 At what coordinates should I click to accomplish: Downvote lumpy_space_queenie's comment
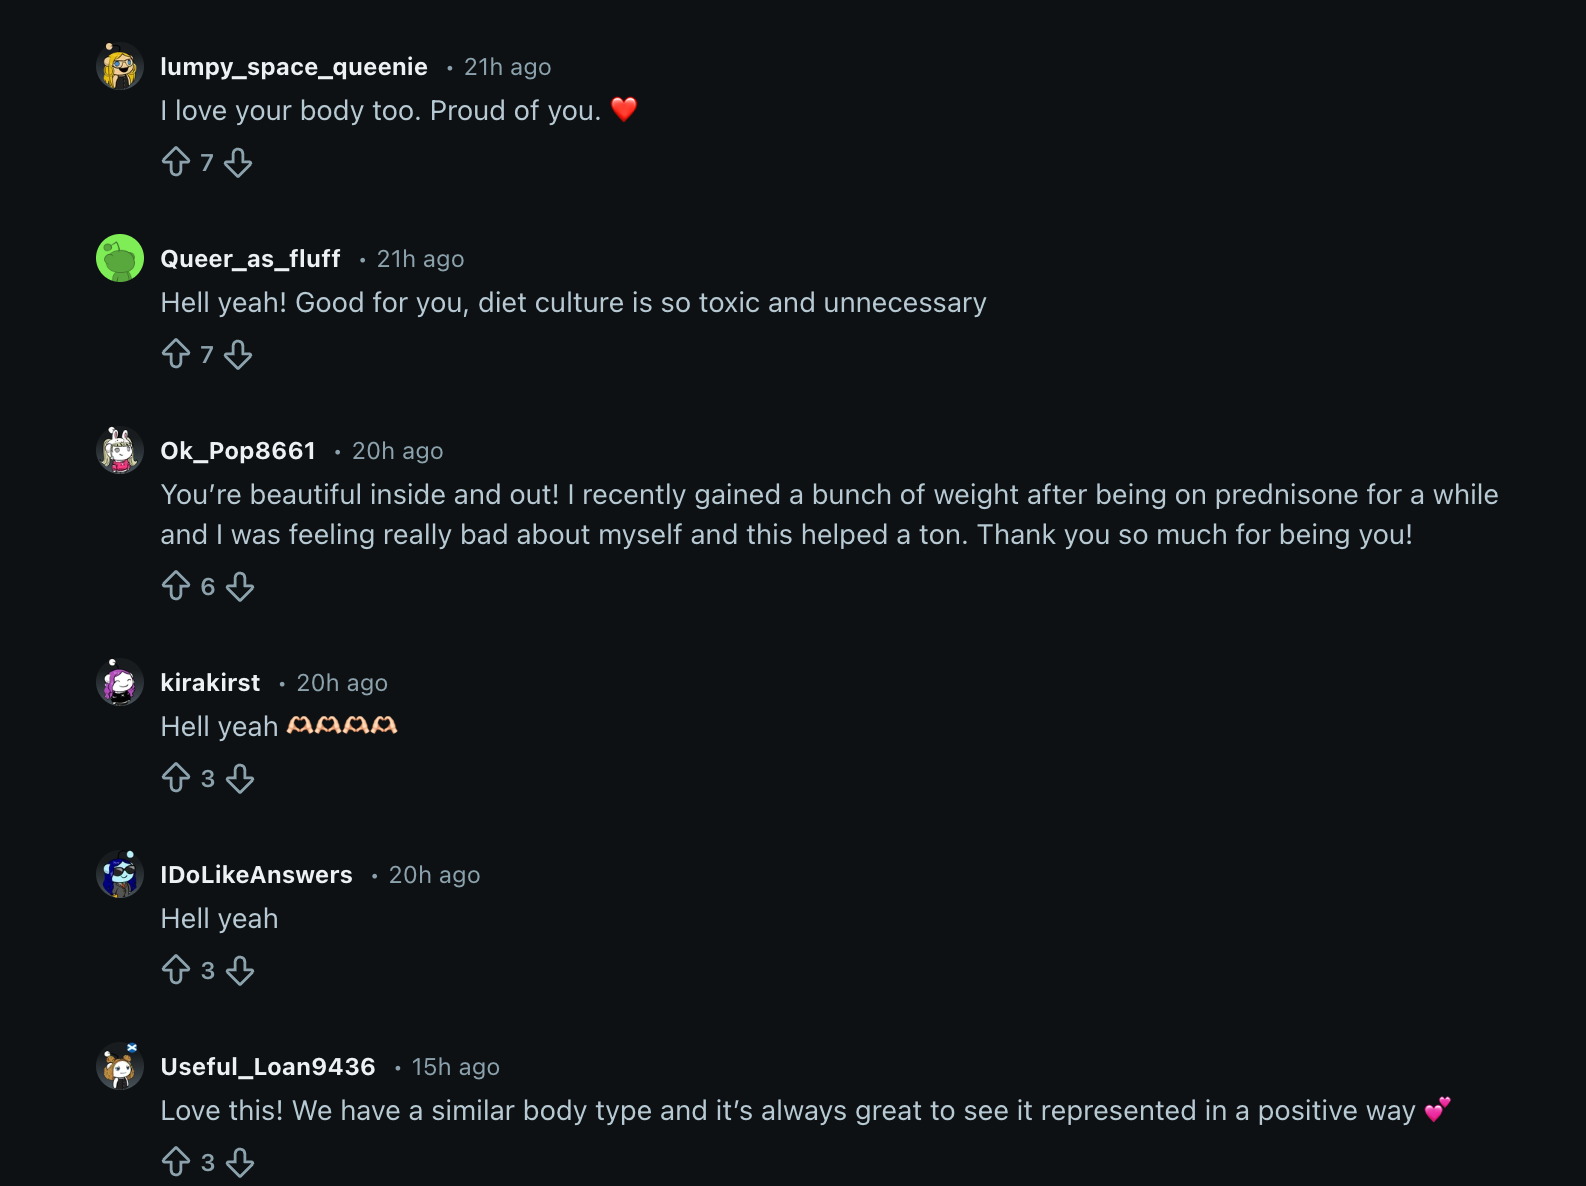[238, 162]
